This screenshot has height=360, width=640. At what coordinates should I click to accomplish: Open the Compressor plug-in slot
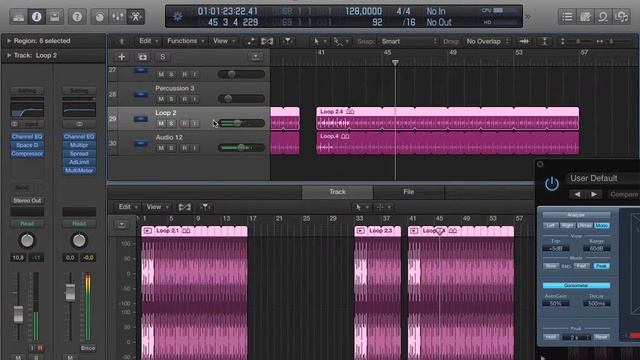click(27, 154)
